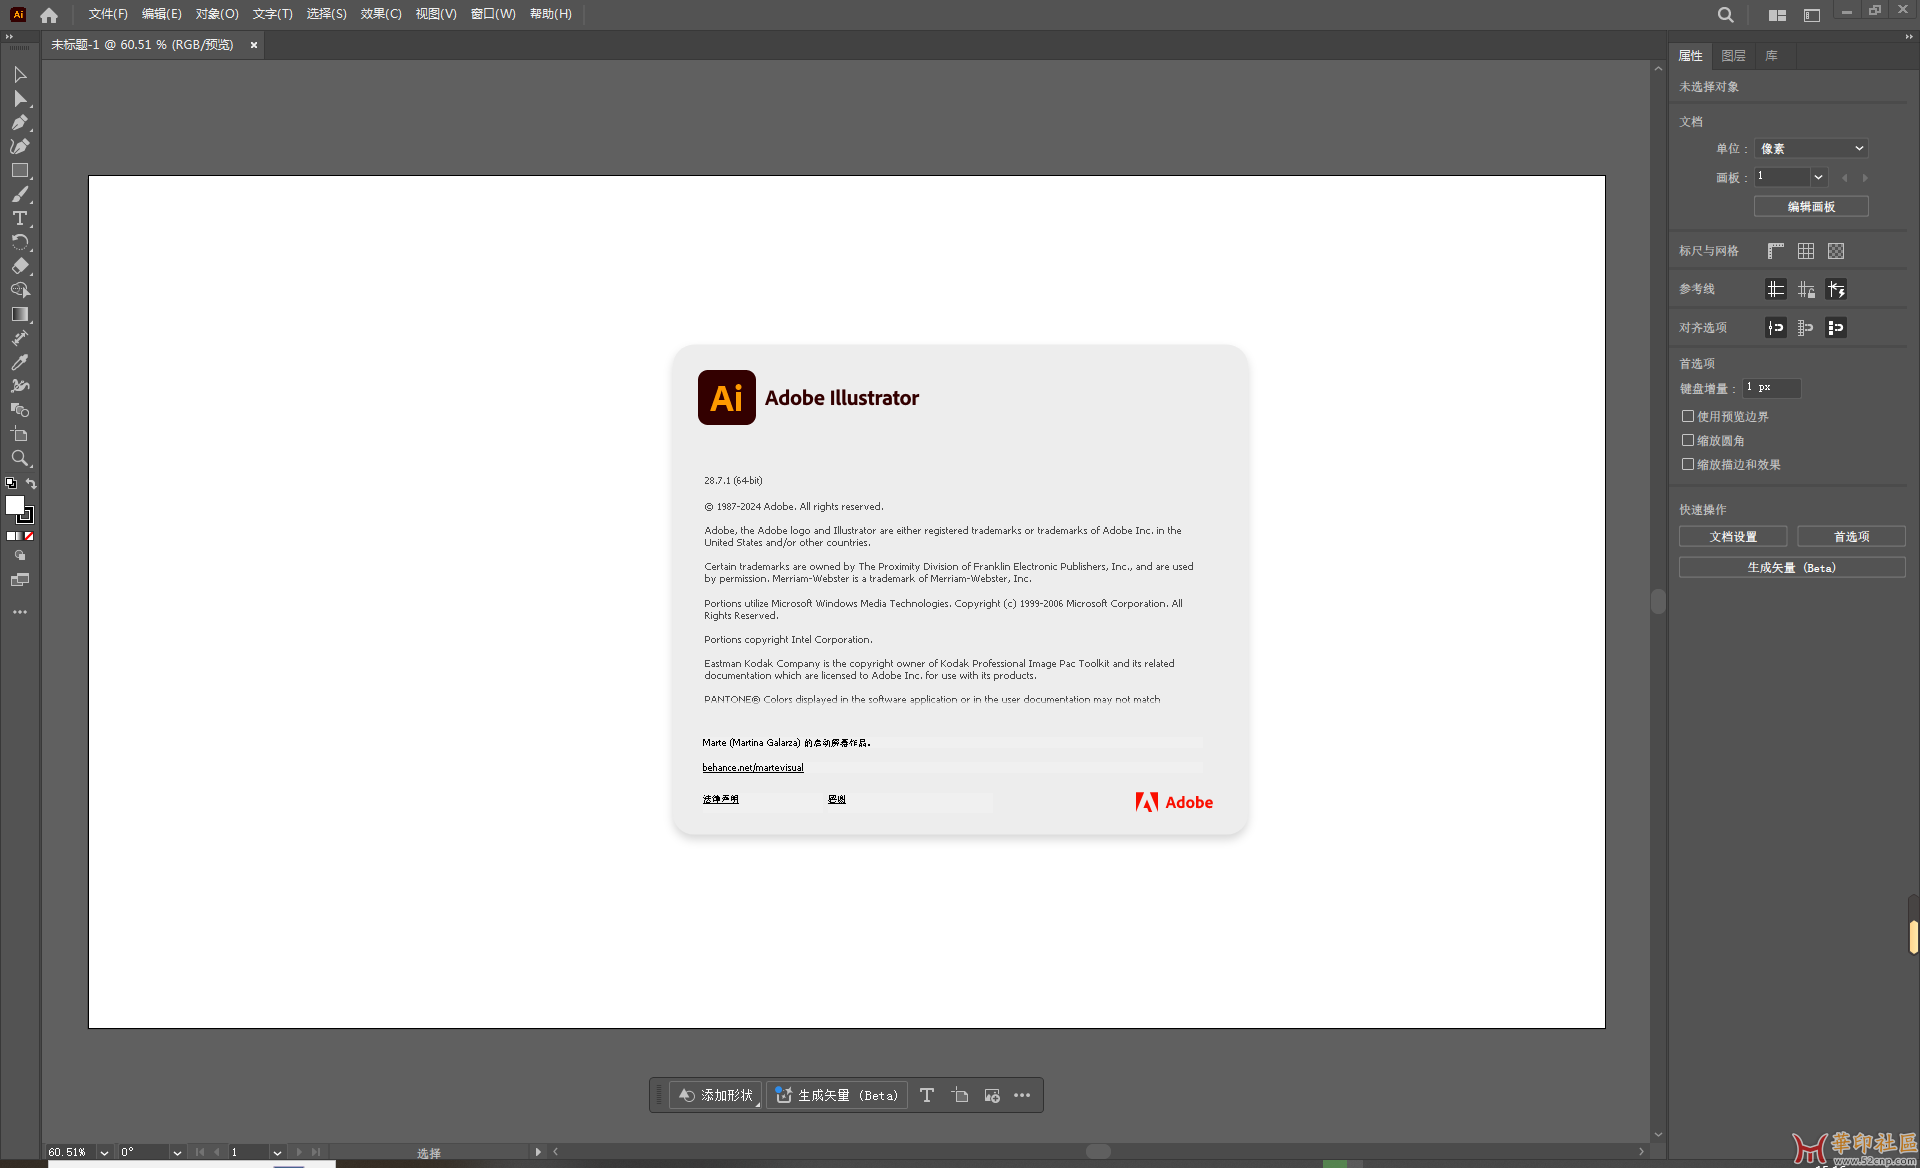The image size is (1920, 1168).
Task: Click the 文档设置 button
Action: pyautogui.click(x=1733, y=537)
